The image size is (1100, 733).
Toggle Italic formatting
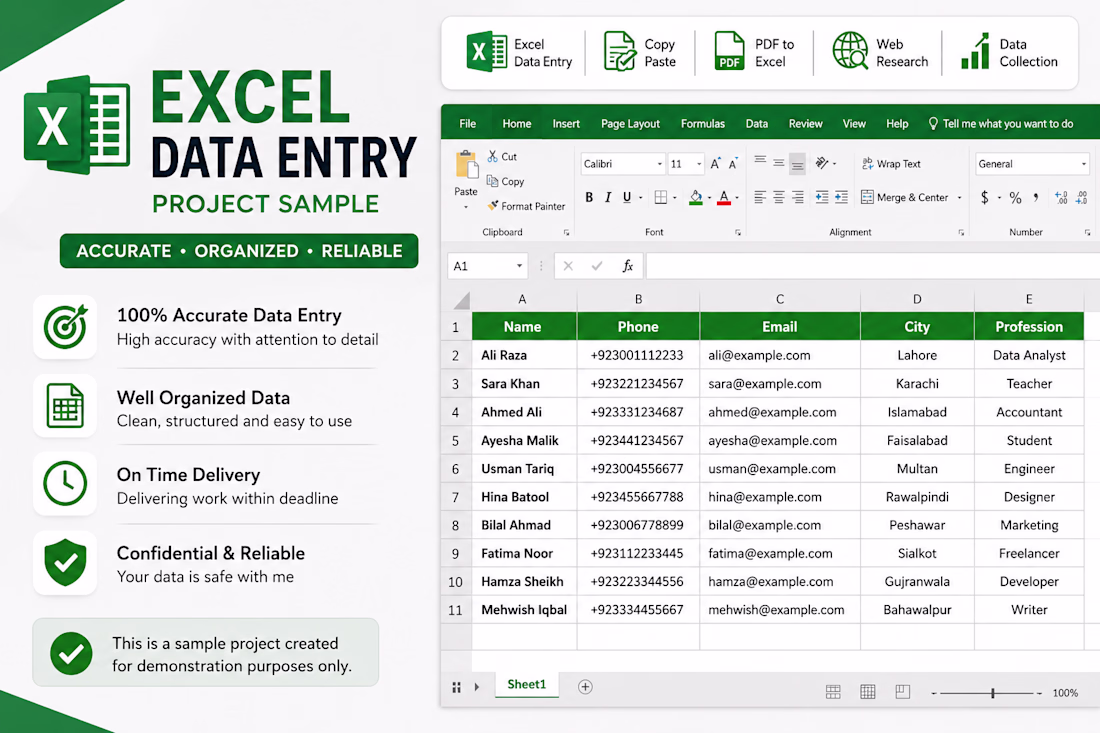coord(608,197)
